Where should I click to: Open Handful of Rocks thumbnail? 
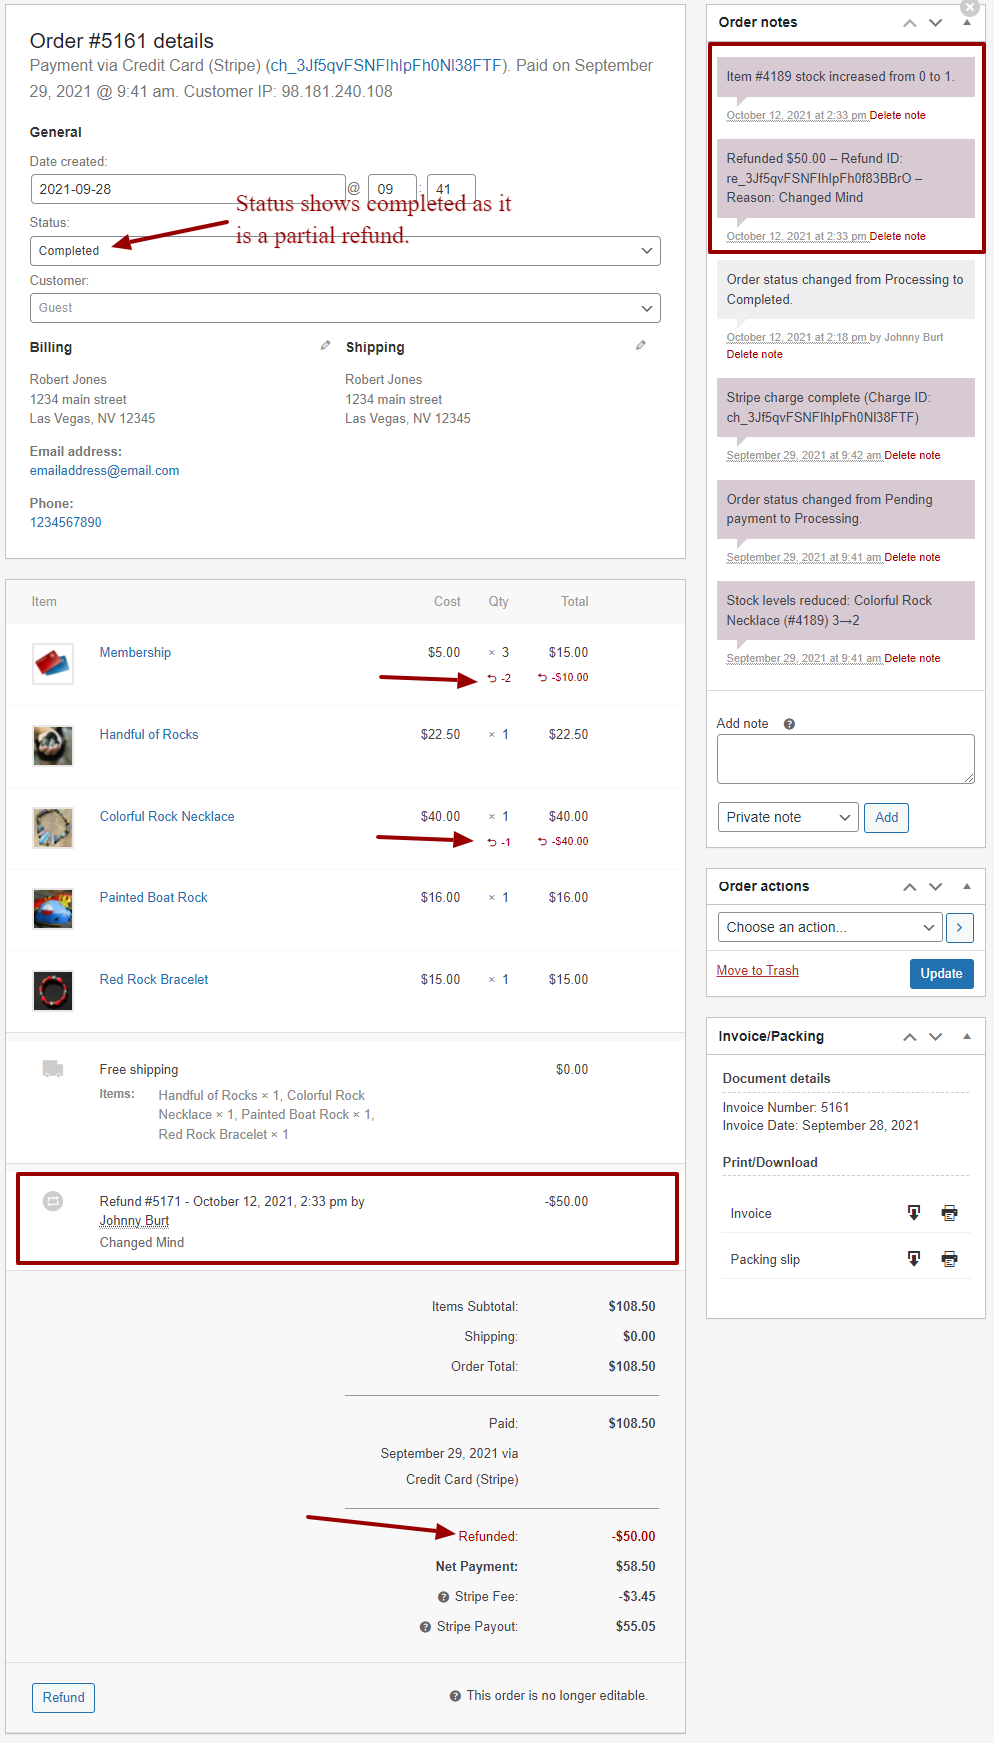pos(53,746)
